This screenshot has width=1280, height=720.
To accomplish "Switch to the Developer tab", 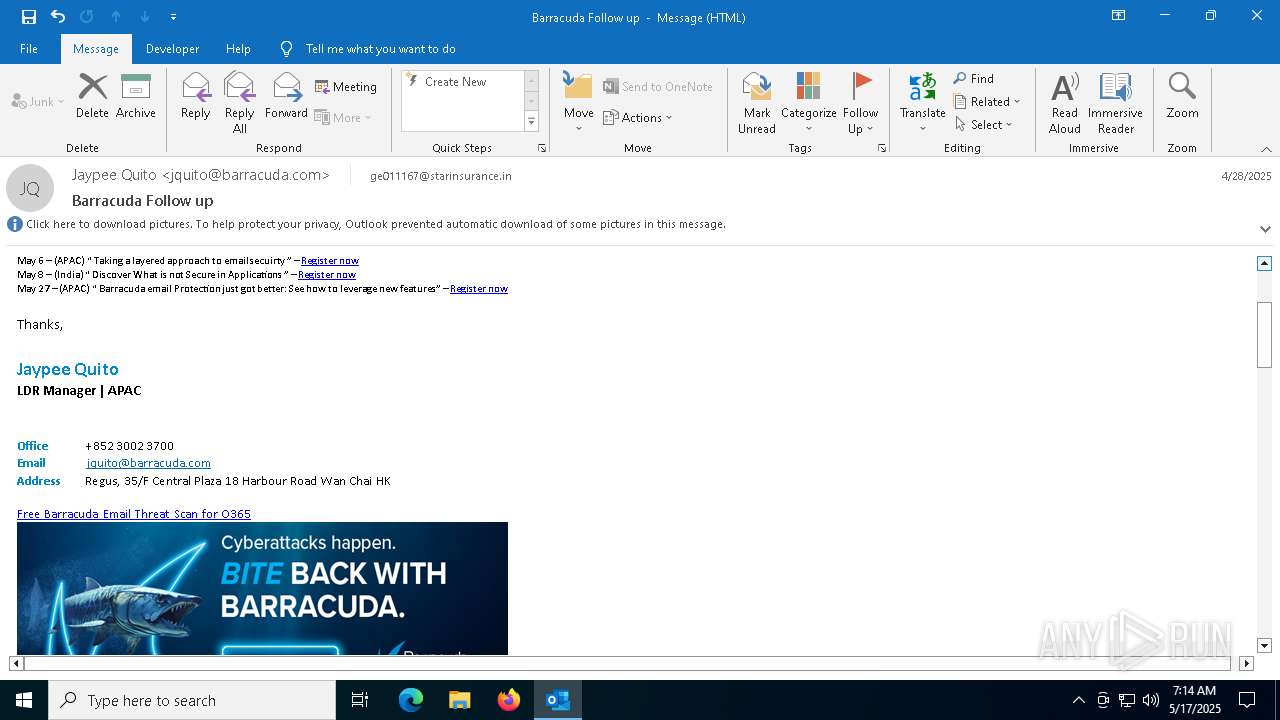I will (x=172, y=48).
